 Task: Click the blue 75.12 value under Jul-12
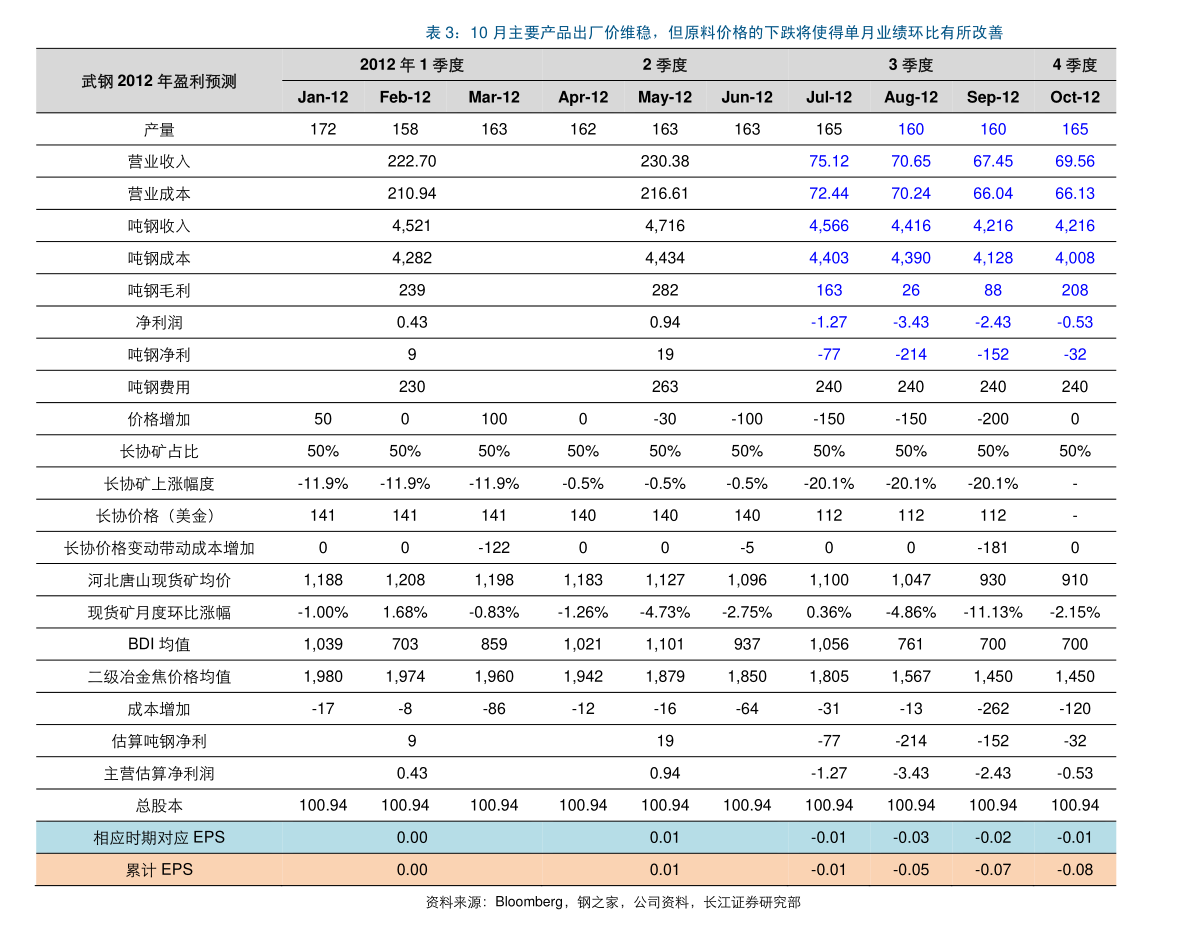829,162
